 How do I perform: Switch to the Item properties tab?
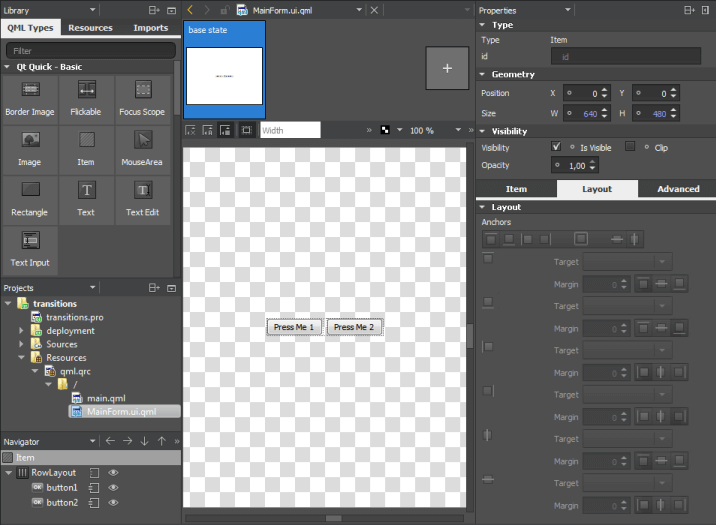tap(516, 189)
